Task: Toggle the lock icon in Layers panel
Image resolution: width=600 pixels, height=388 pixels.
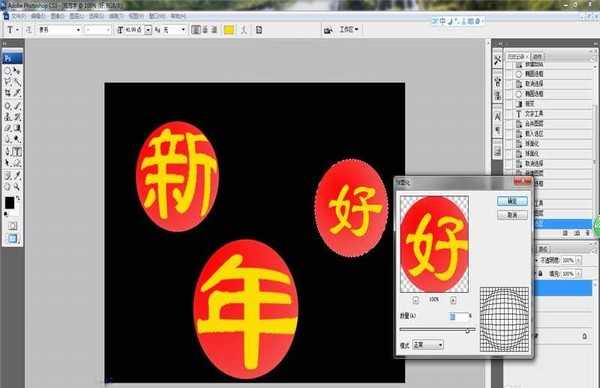Action: click(x=540, y=274)
